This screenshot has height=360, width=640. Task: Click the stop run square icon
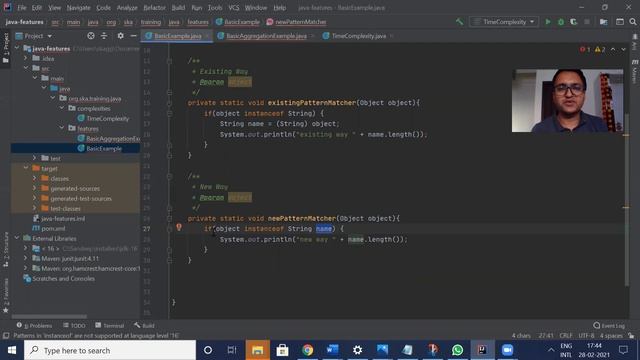click(x=587, y=22)
